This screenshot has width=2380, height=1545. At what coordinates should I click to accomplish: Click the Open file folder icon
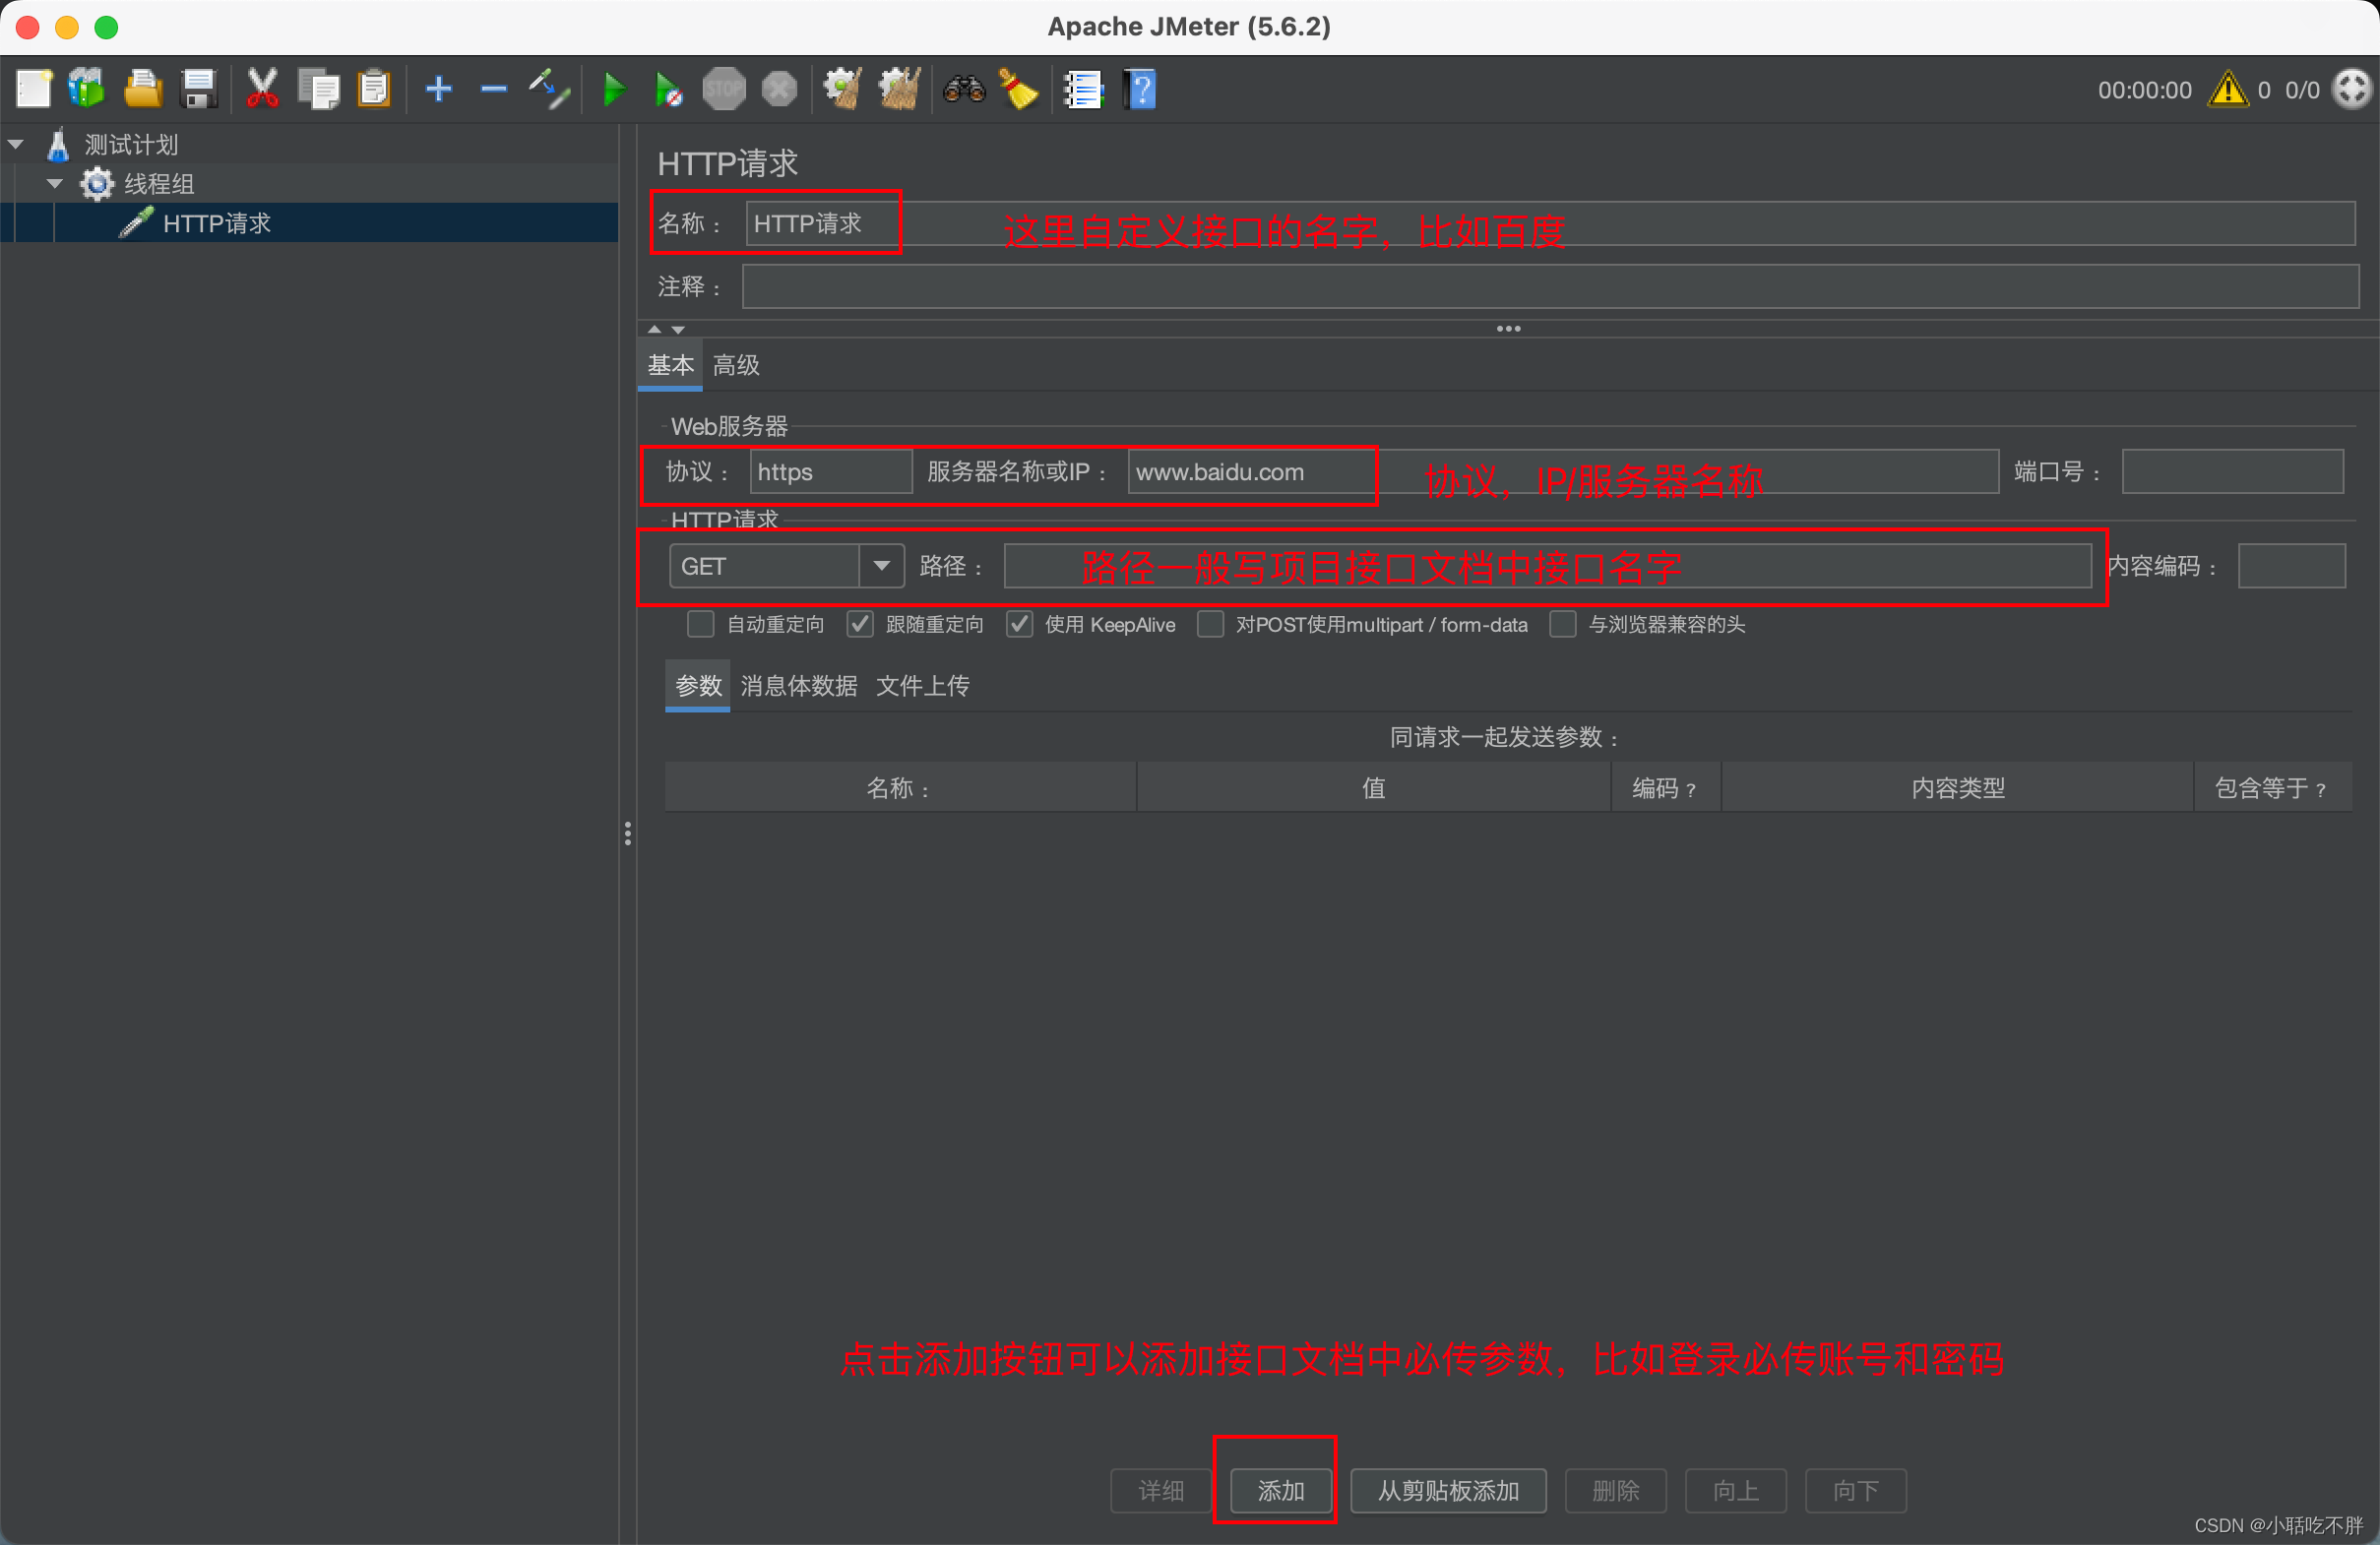click(143, 90)
